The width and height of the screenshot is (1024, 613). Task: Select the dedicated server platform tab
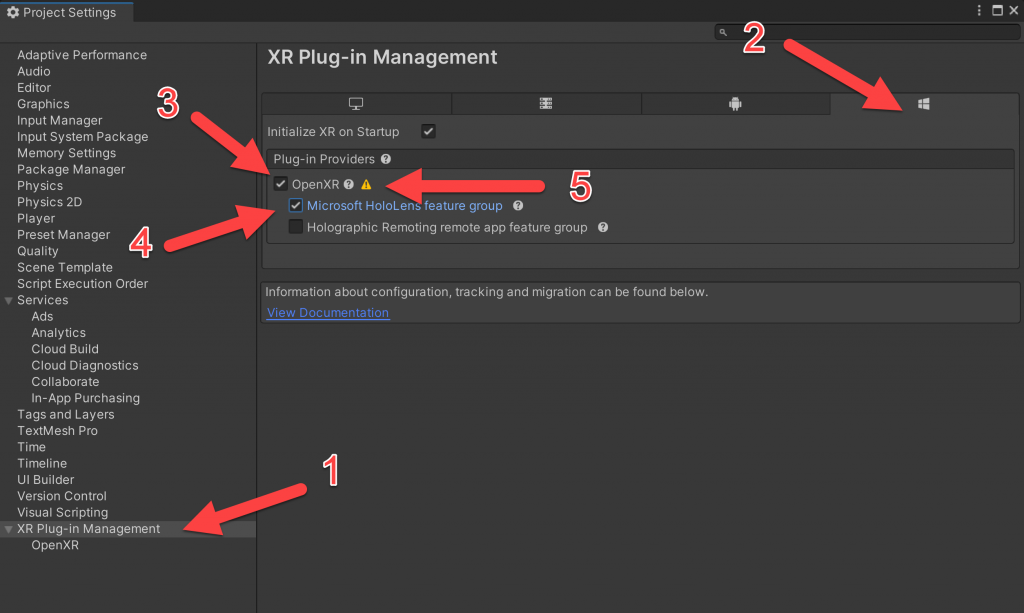546,104
